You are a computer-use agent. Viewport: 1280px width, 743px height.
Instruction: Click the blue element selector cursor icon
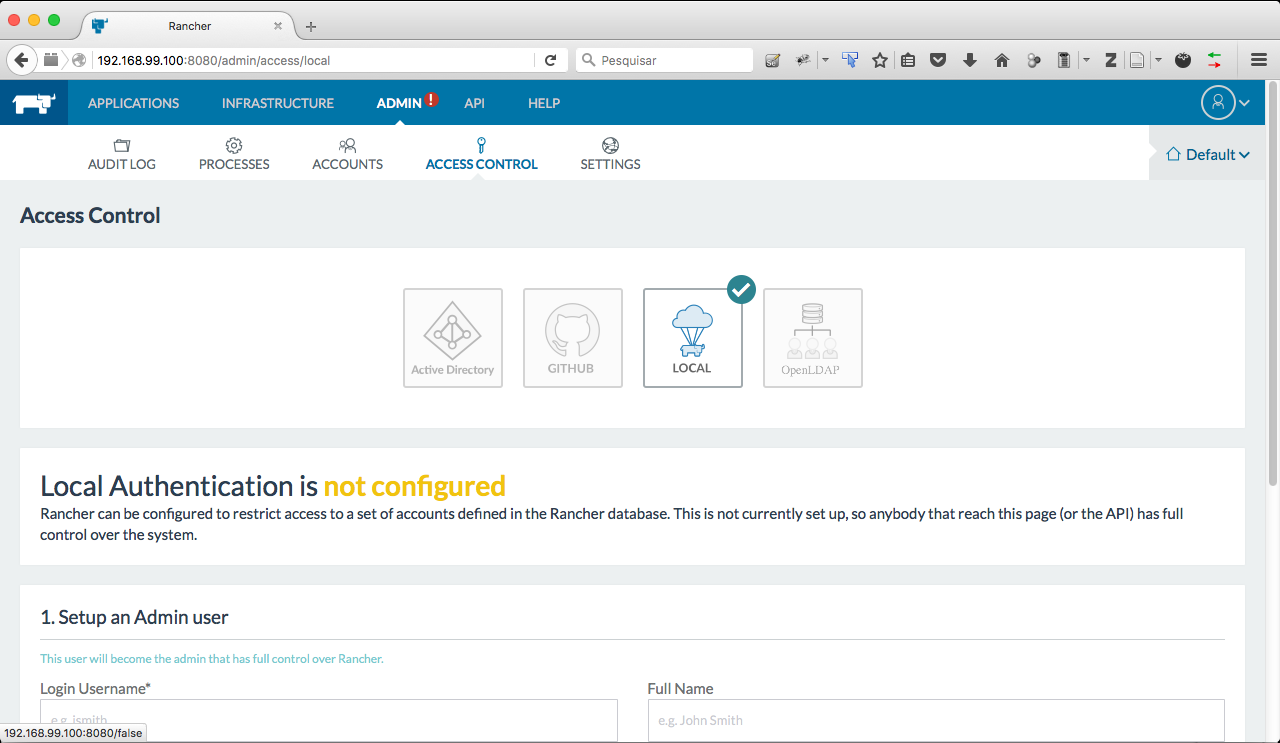tap(849, 60)
